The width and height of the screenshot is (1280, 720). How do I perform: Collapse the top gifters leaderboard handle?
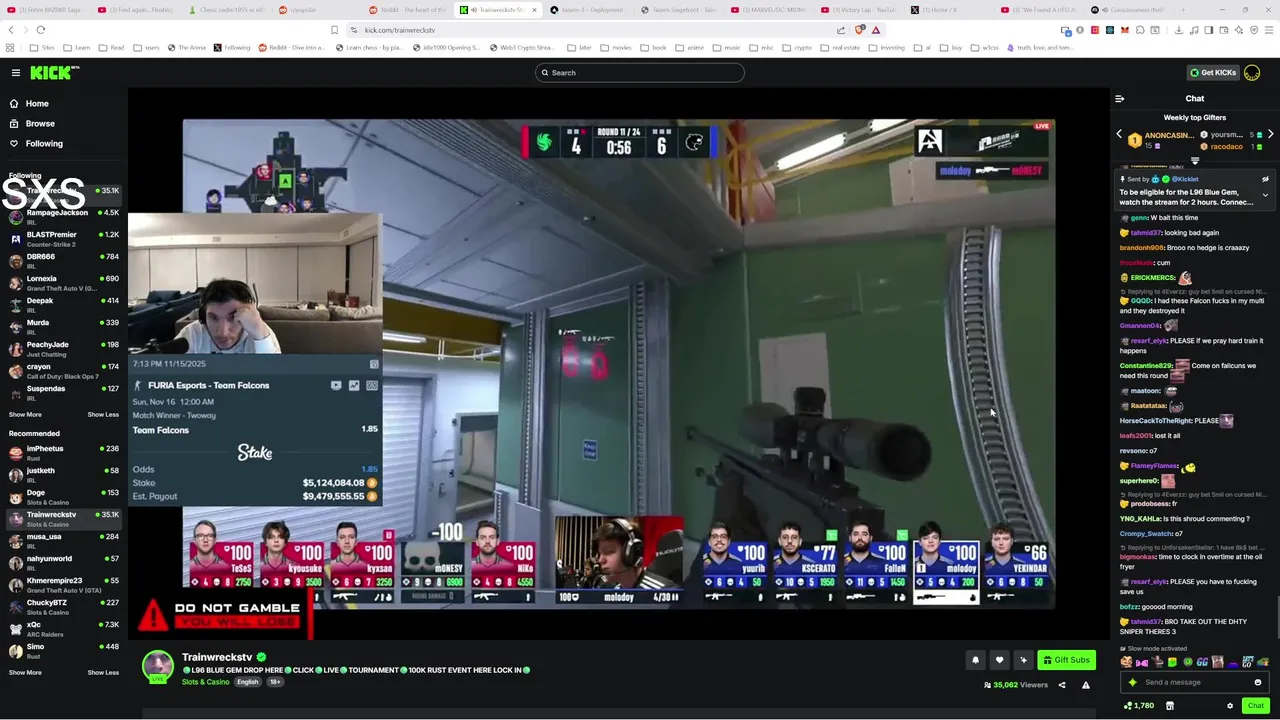pos(1195,161)
